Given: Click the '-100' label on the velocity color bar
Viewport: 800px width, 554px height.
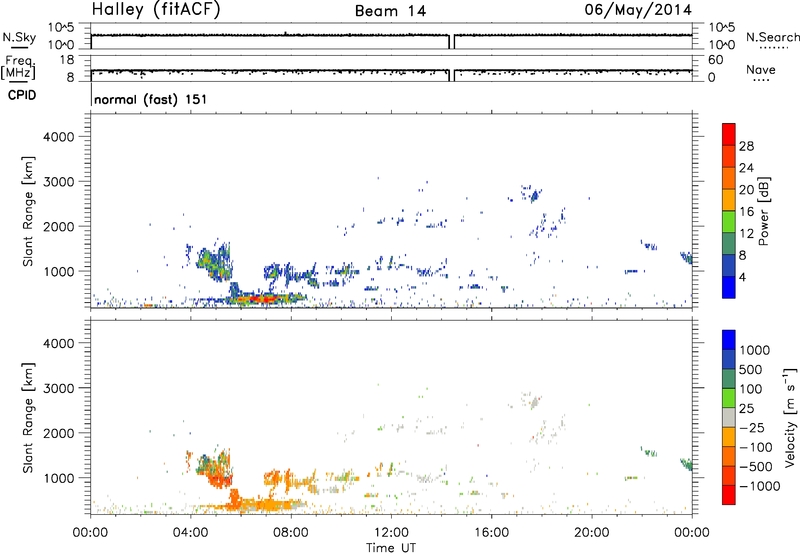Looking at the screenshot, I should coord(756,447).
